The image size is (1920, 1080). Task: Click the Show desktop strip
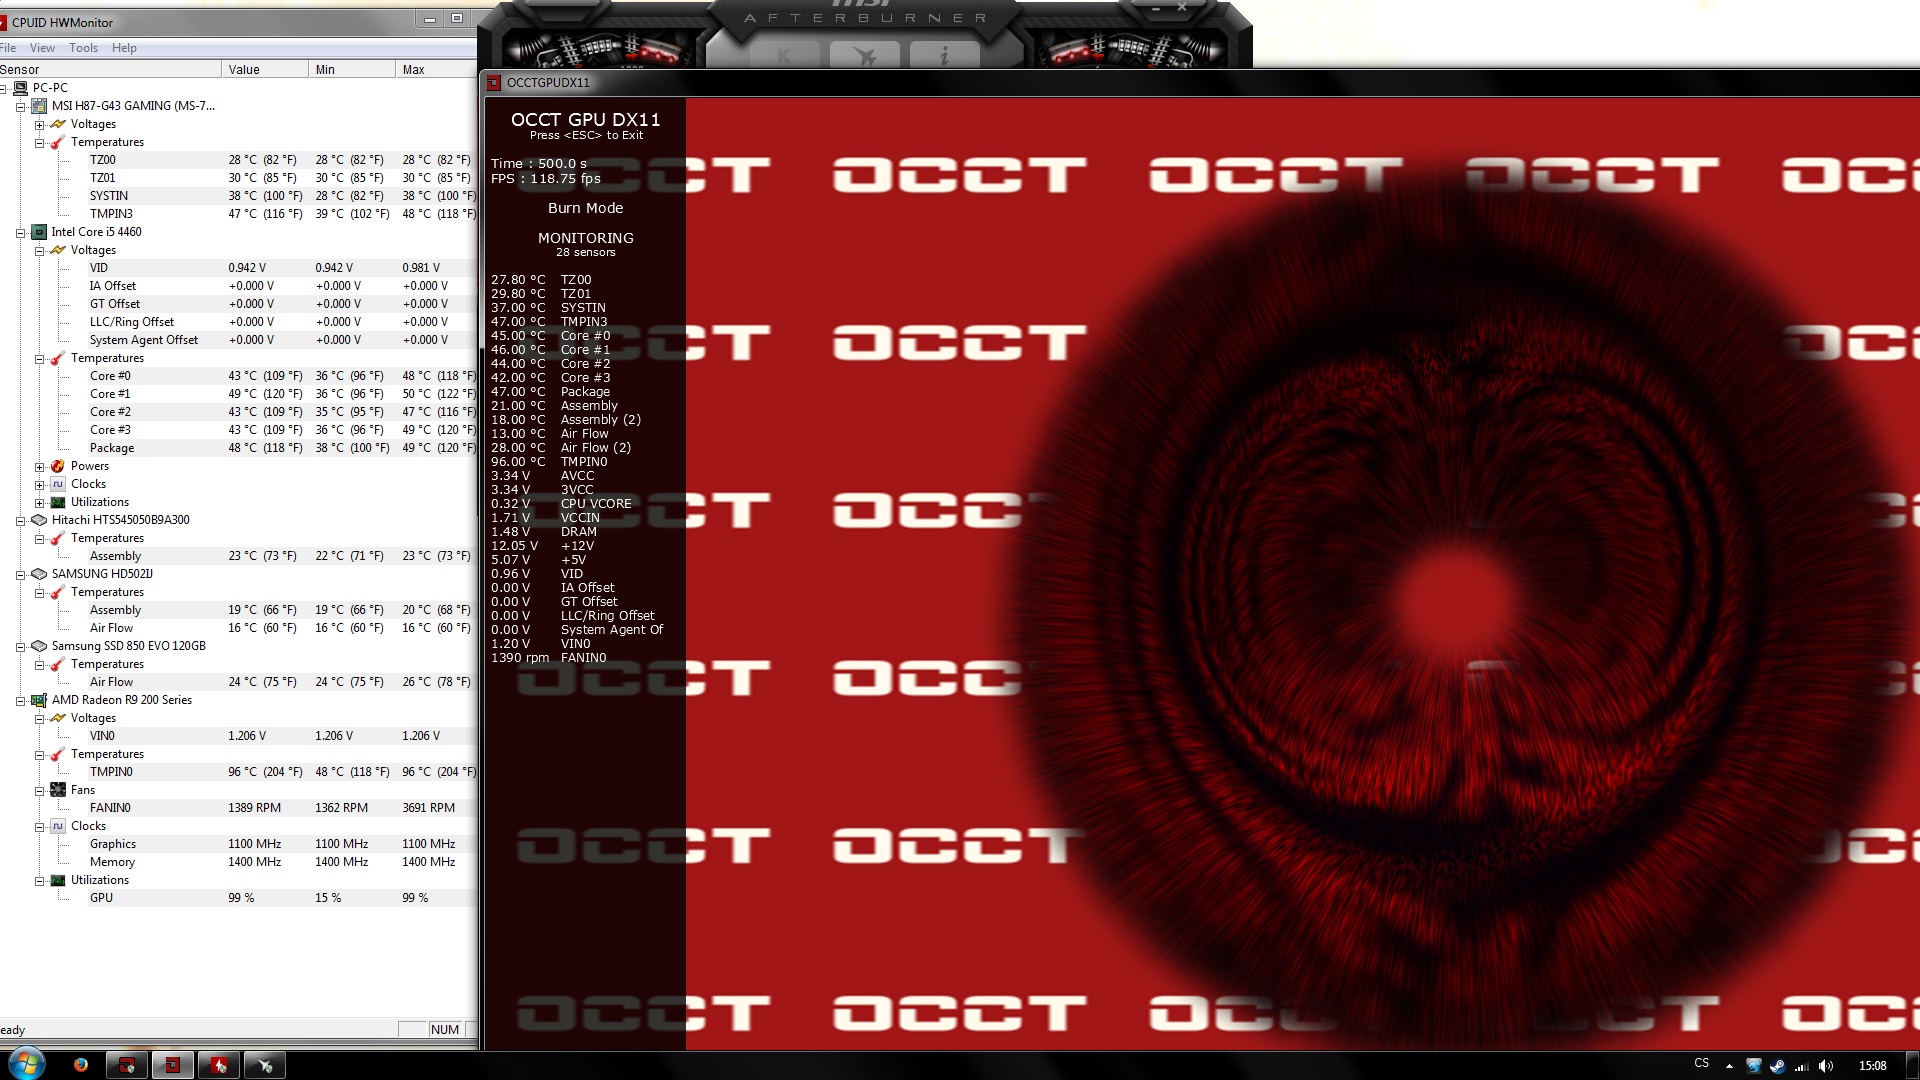[x=1913, y=1065]
